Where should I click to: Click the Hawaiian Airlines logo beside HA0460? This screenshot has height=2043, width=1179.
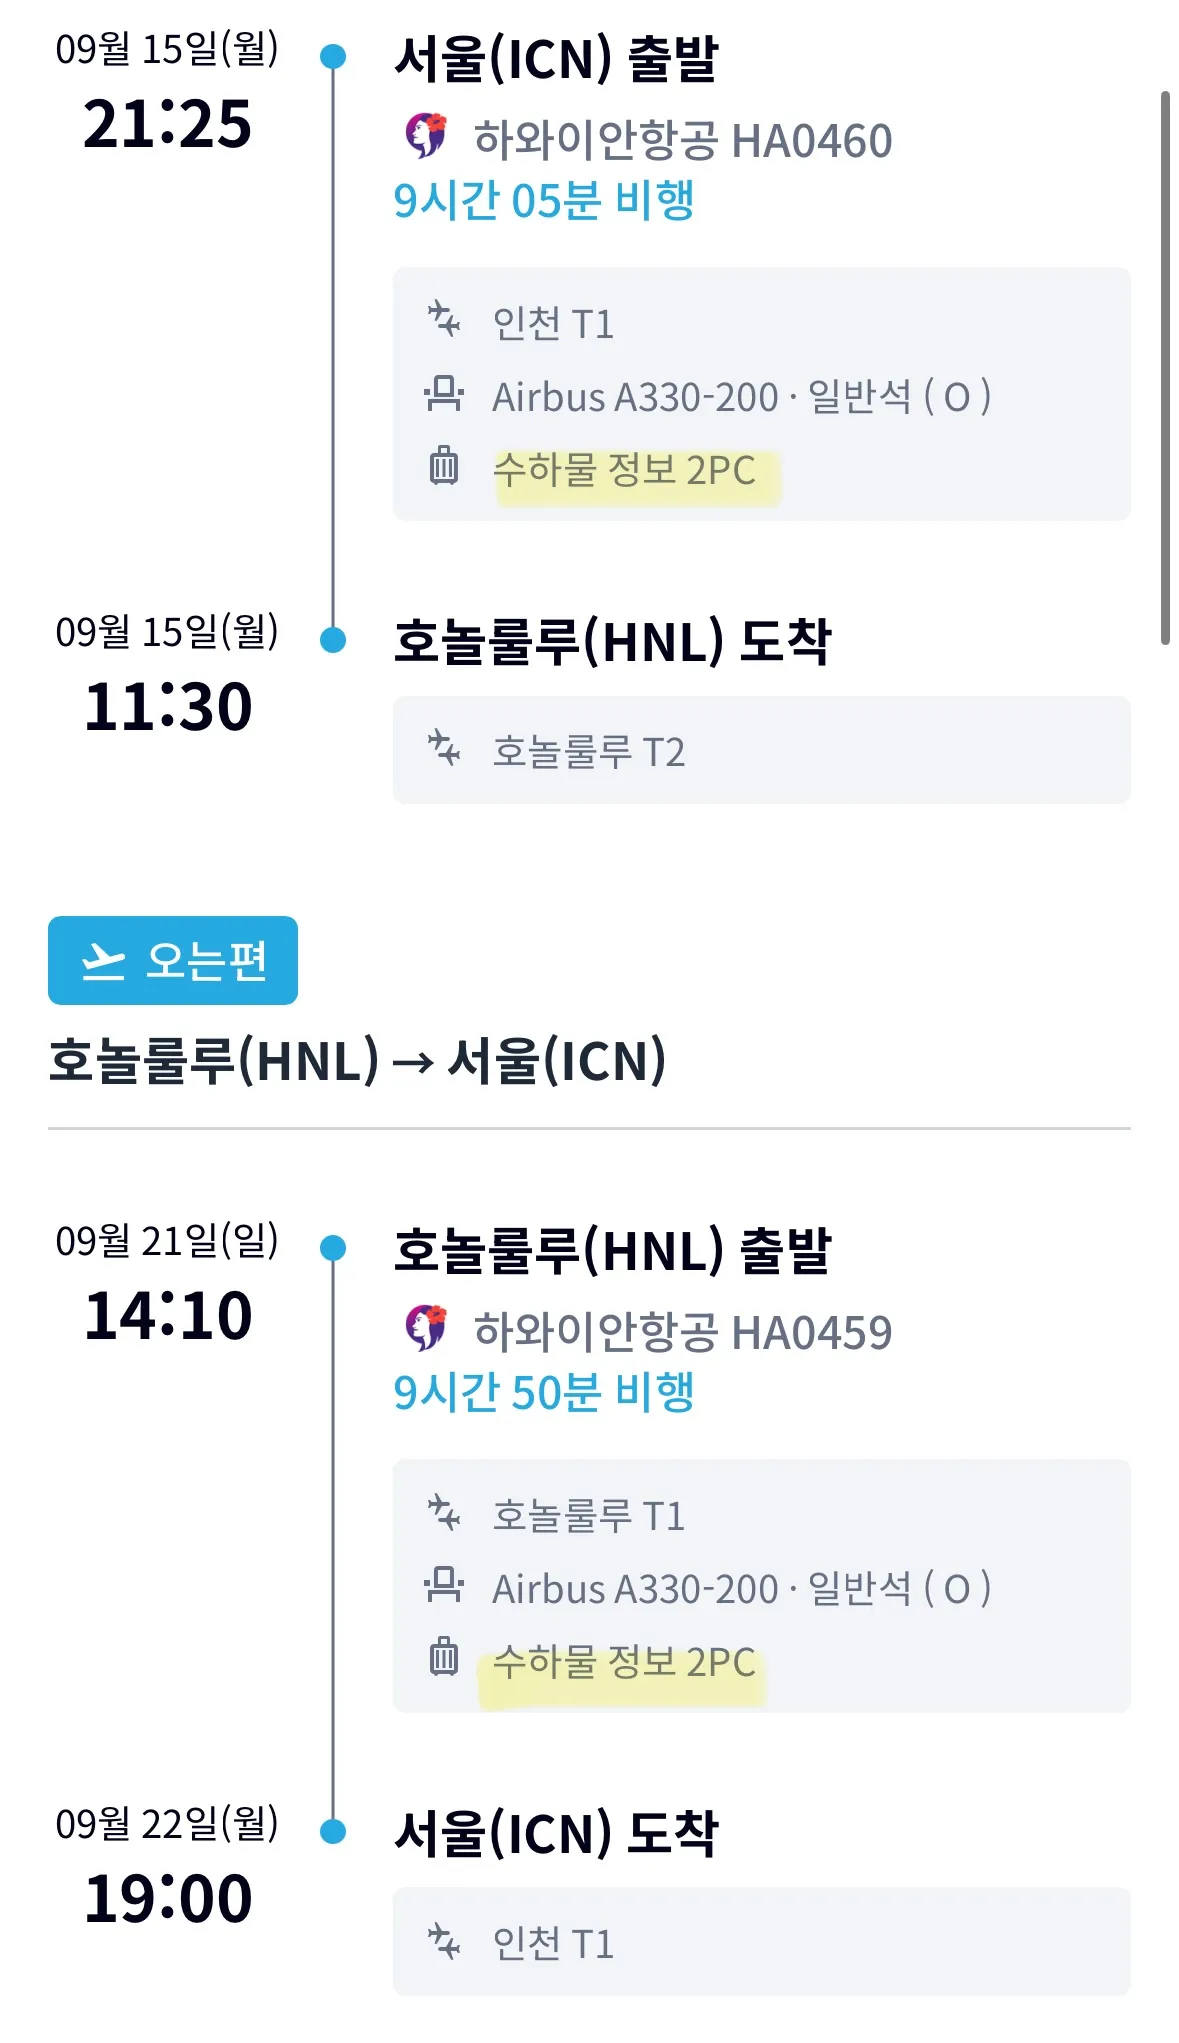point(426,137)
